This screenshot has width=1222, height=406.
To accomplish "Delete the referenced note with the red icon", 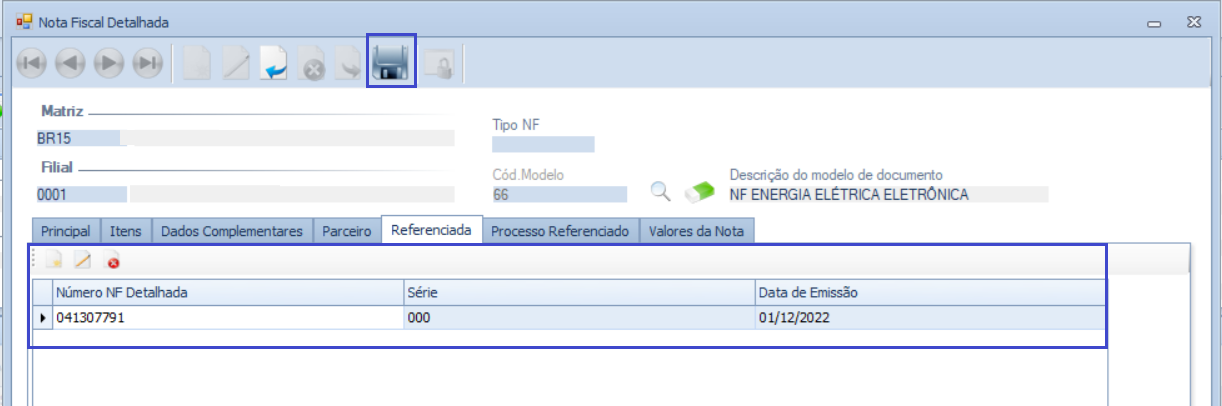I will [113, 262].
